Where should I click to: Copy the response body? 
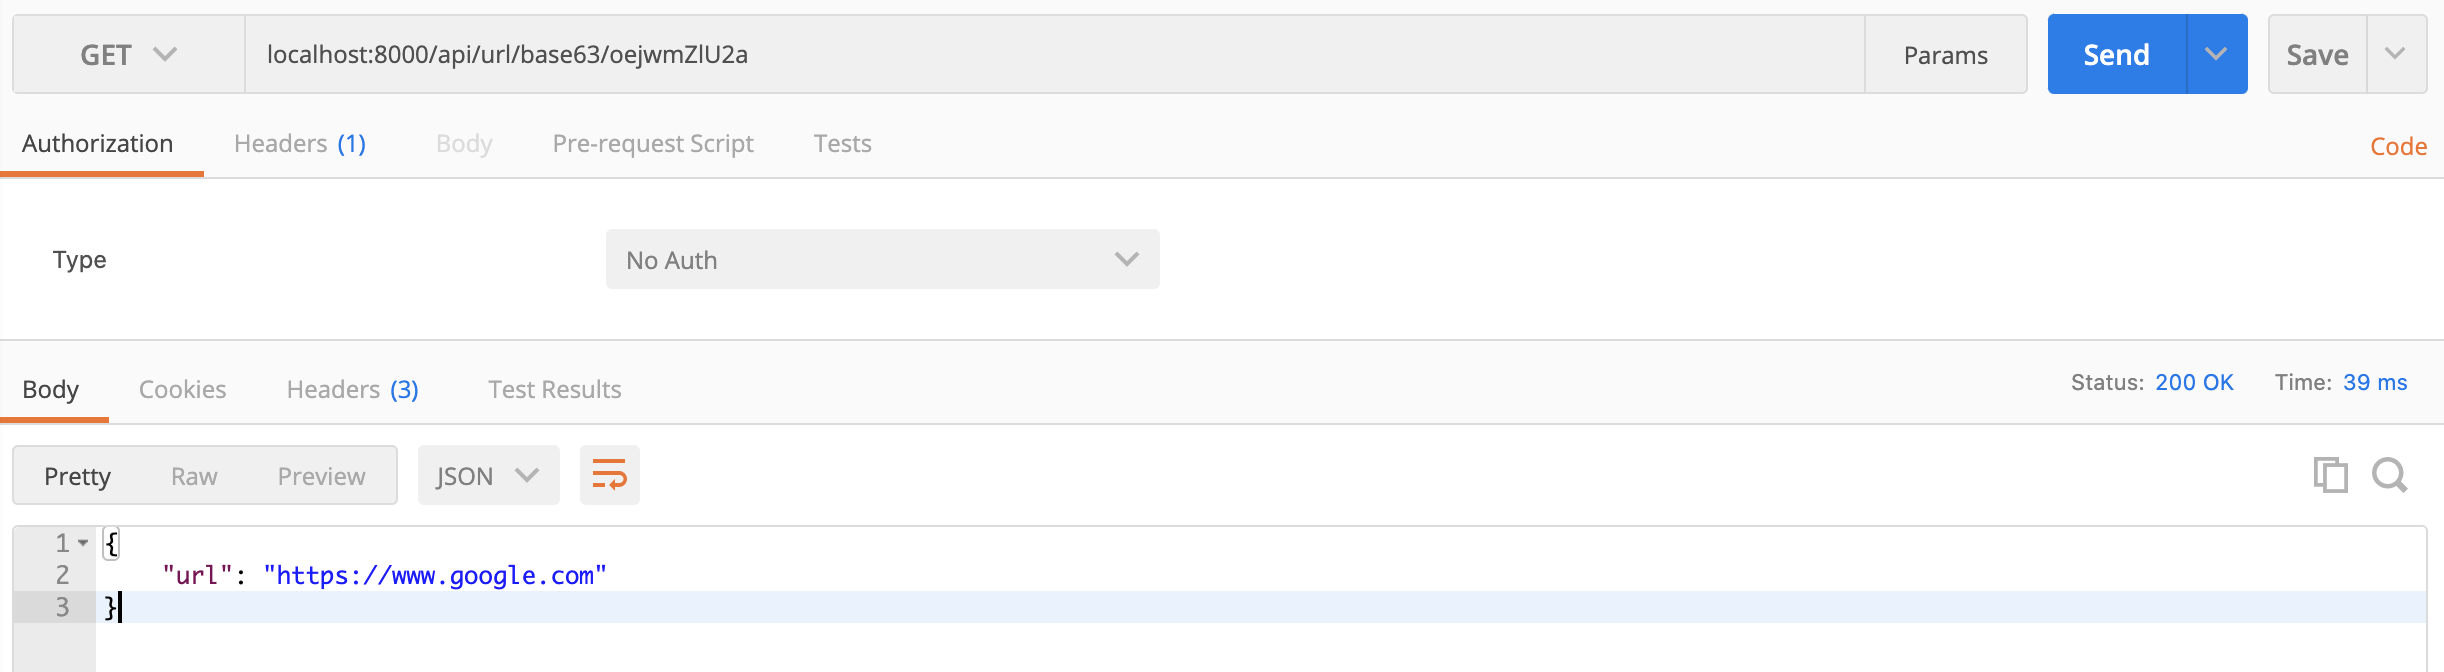point(2331,475)
